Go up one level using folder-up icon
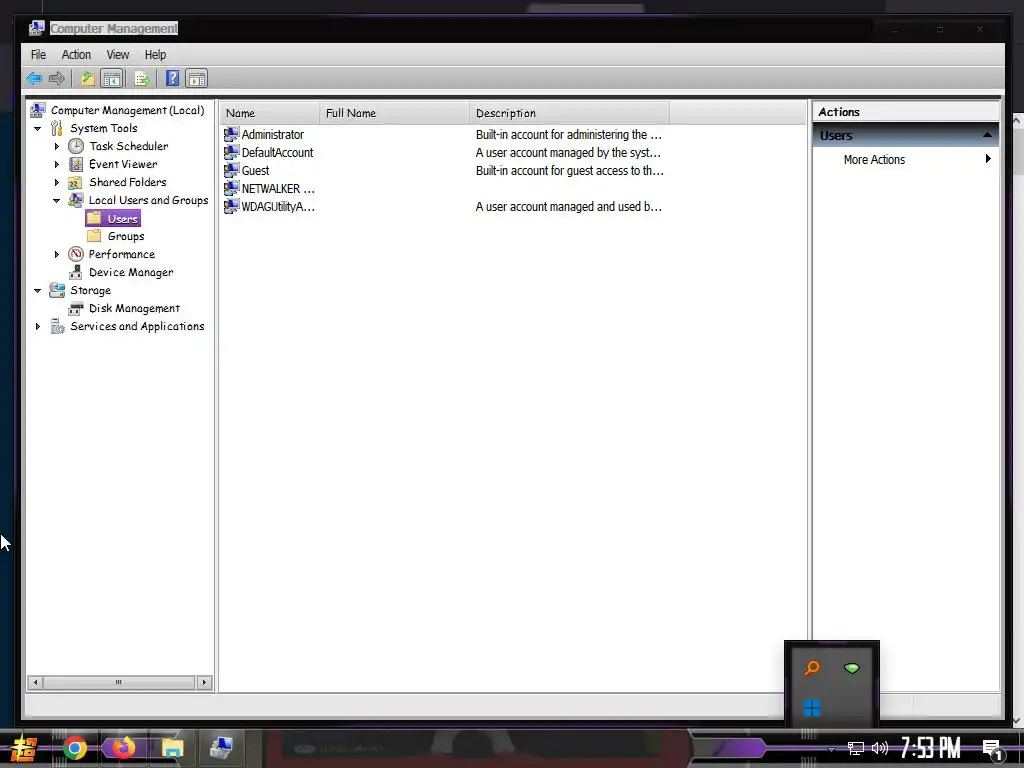The width and height of the screenshot is (1024, 768). coord(88,79)
